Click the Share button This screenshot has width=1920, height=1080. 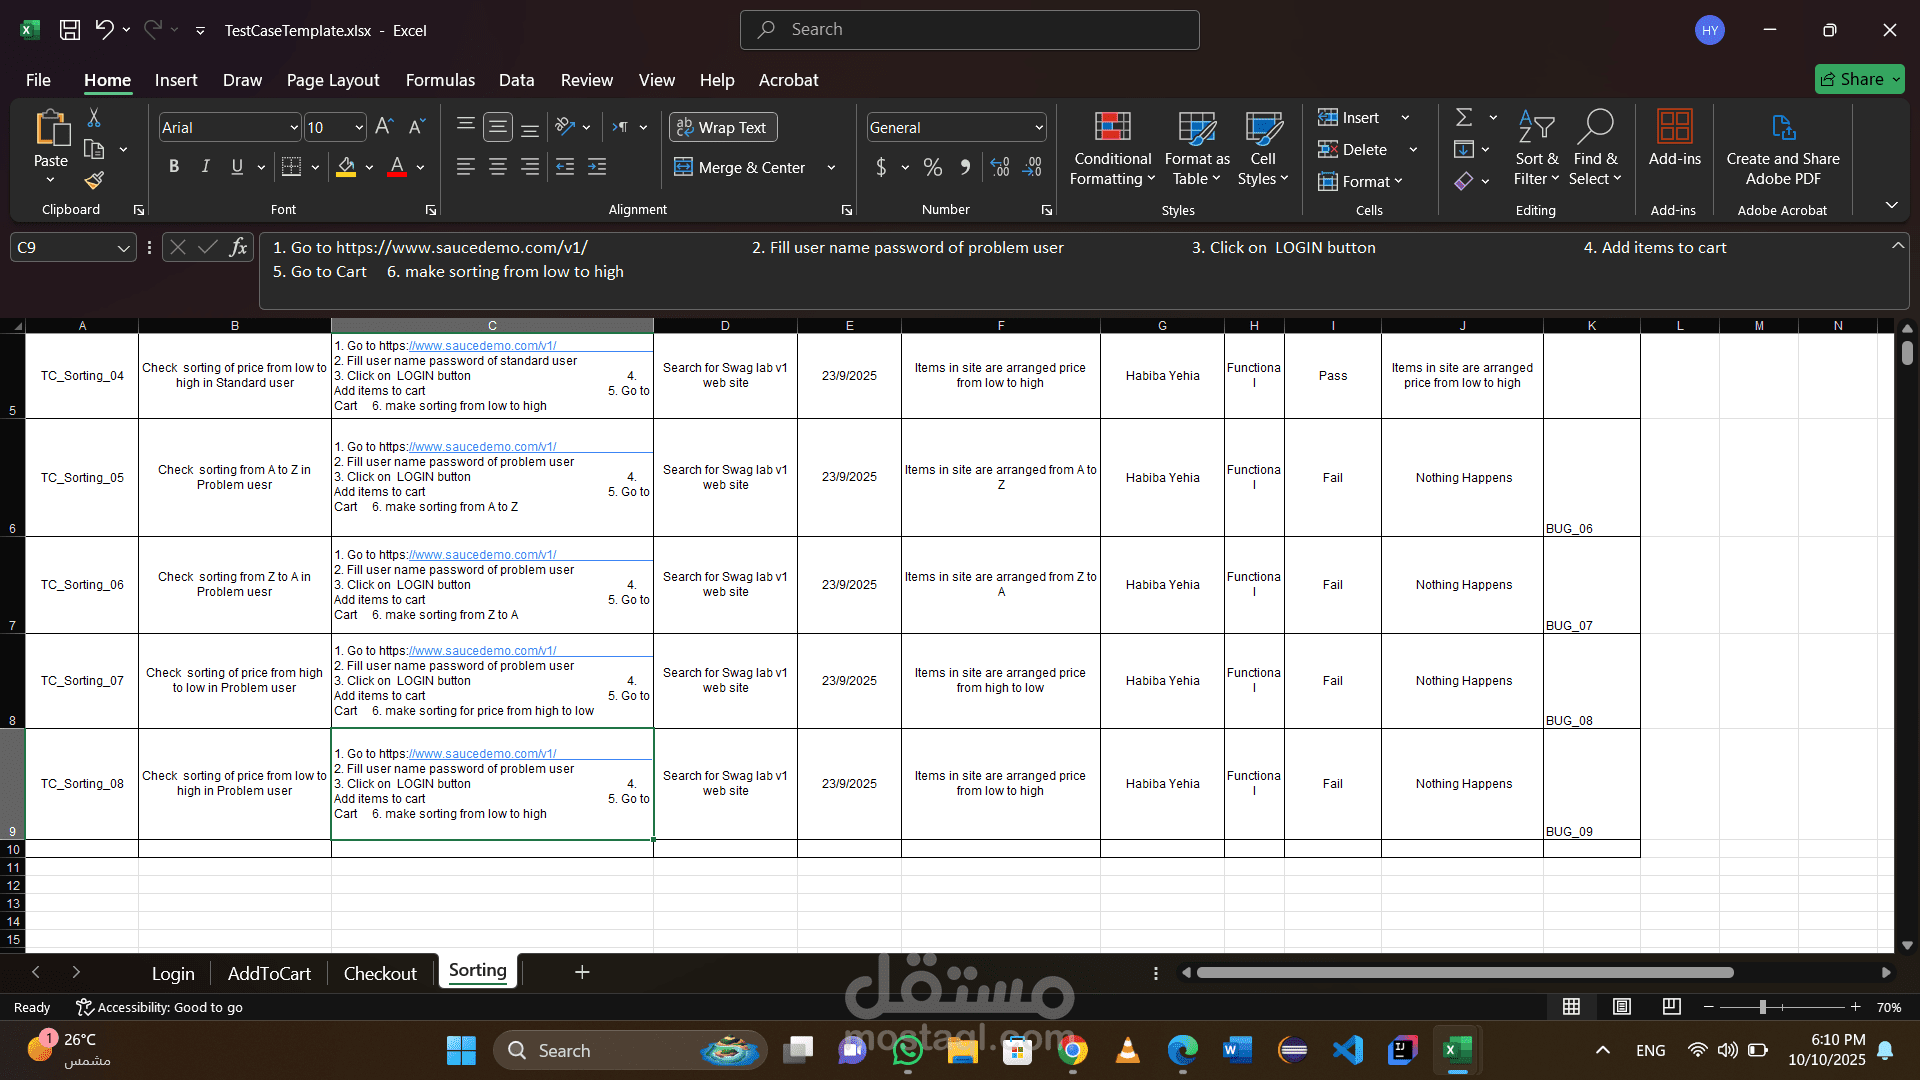1858,79
